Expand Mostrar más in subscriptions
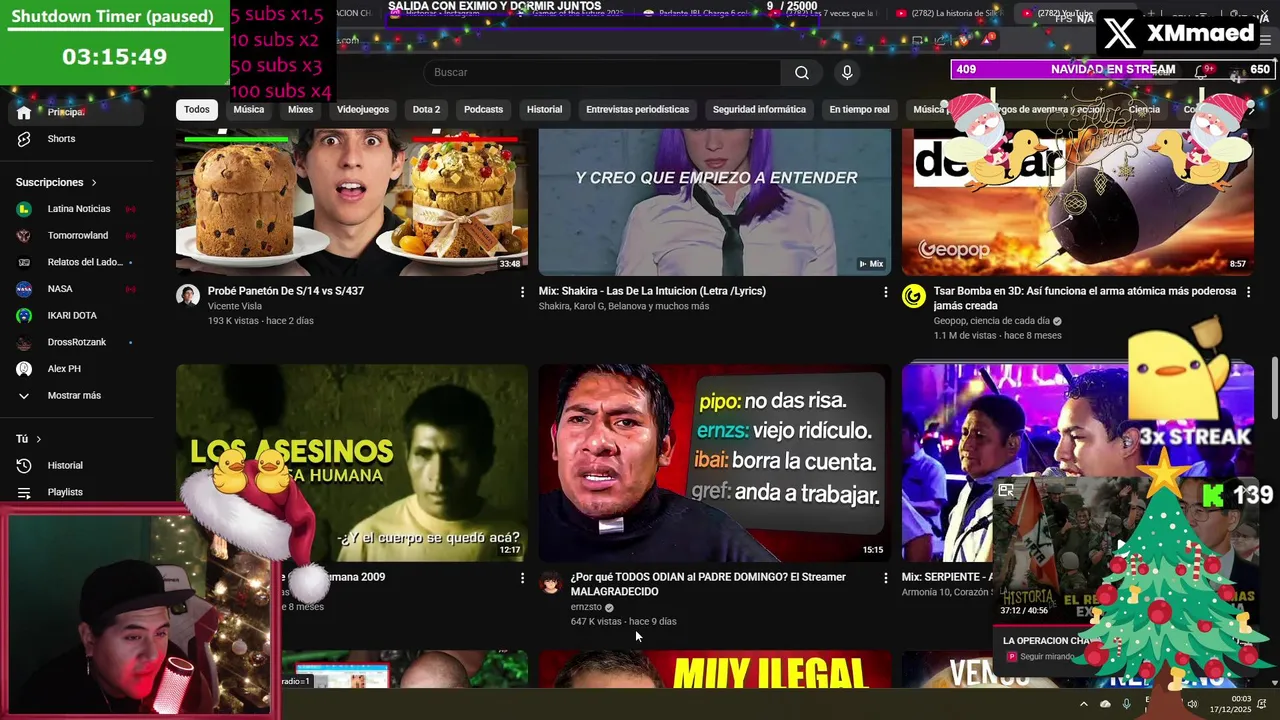 74,396
